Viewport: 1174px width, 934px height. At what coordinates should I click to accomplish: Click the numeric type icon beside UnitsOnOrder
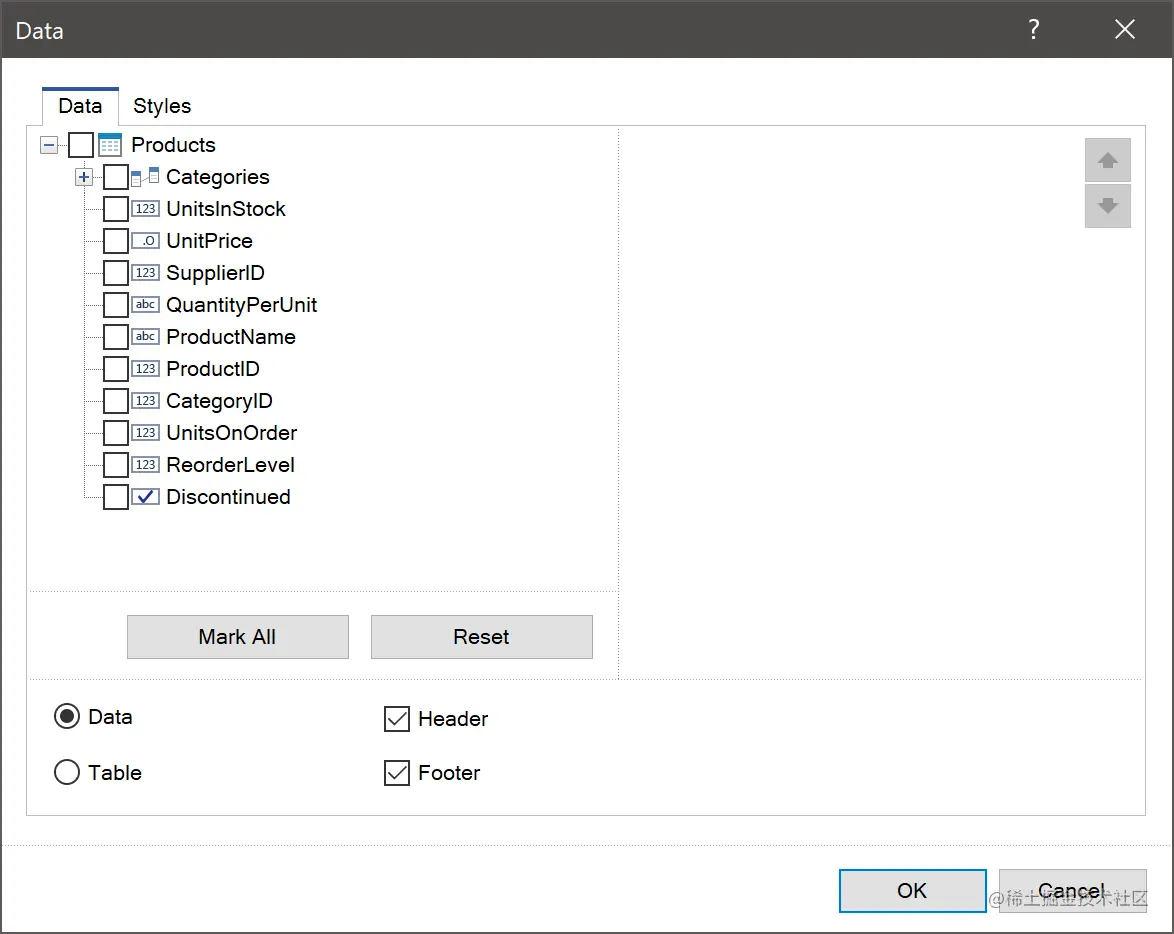(145, 433)
